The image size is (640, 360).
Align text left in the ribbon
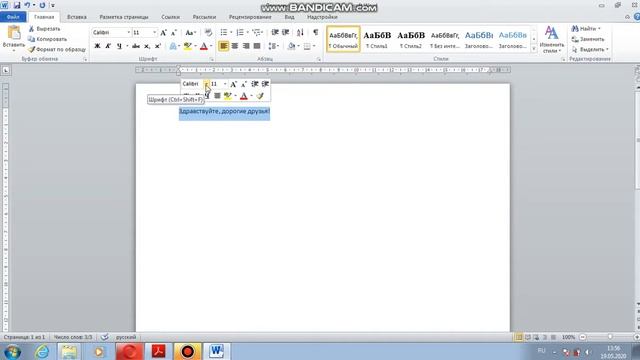pos(224,46)
